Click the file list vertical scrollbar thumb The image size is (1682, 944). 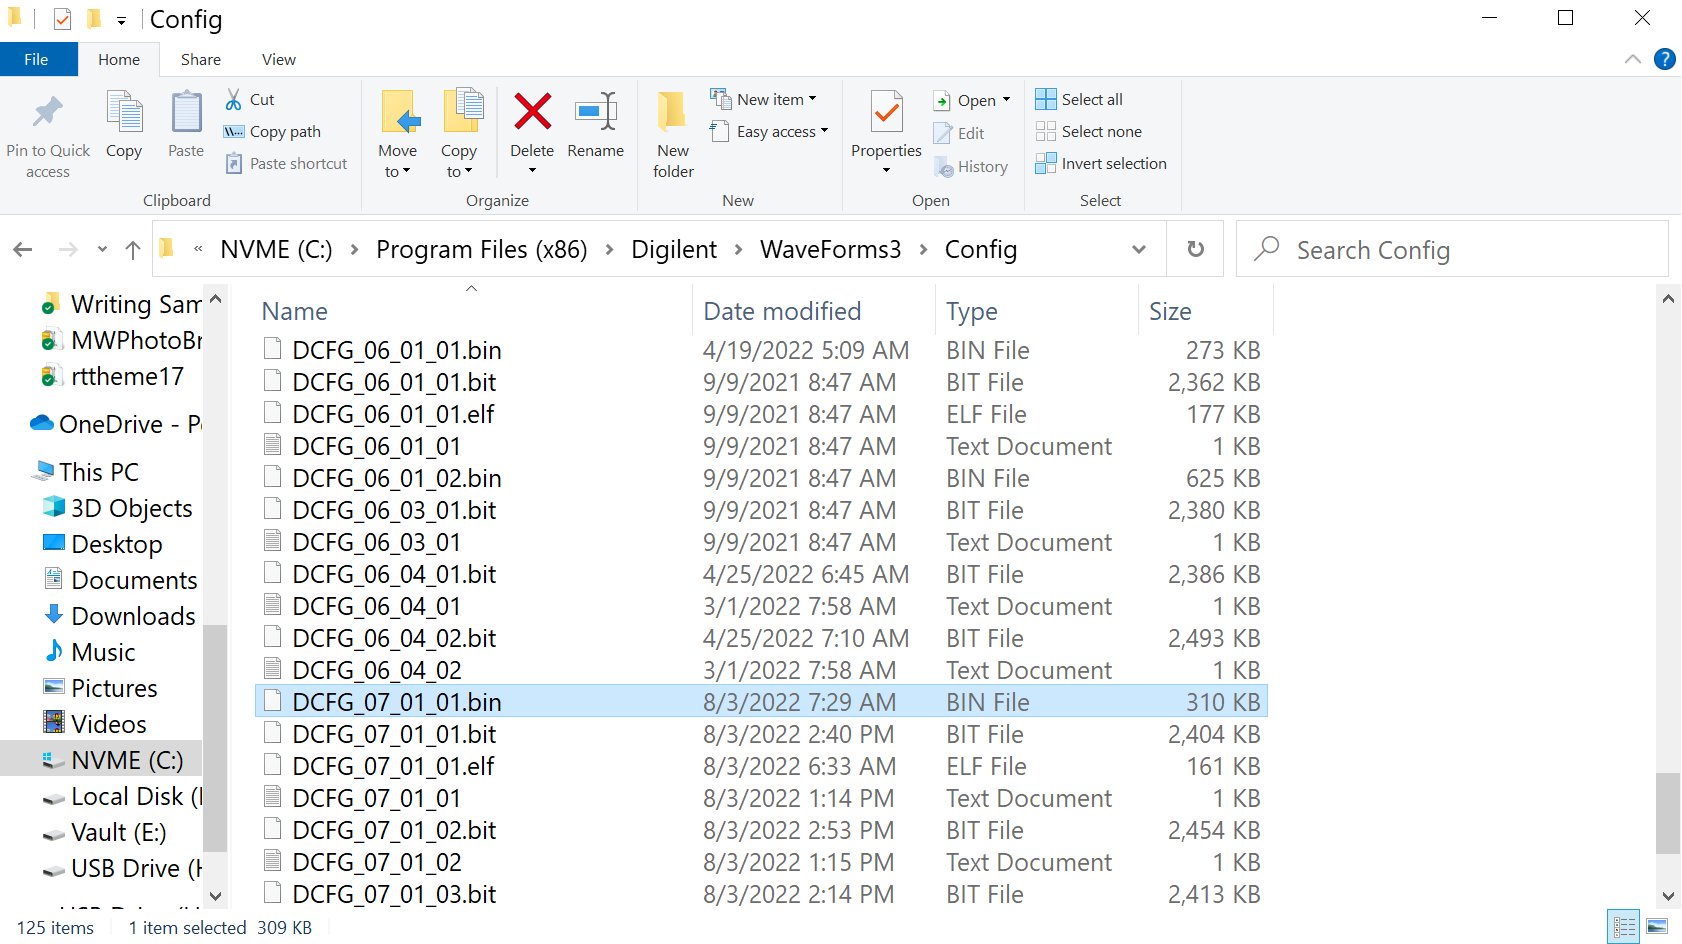click(x=1667, y=813)
